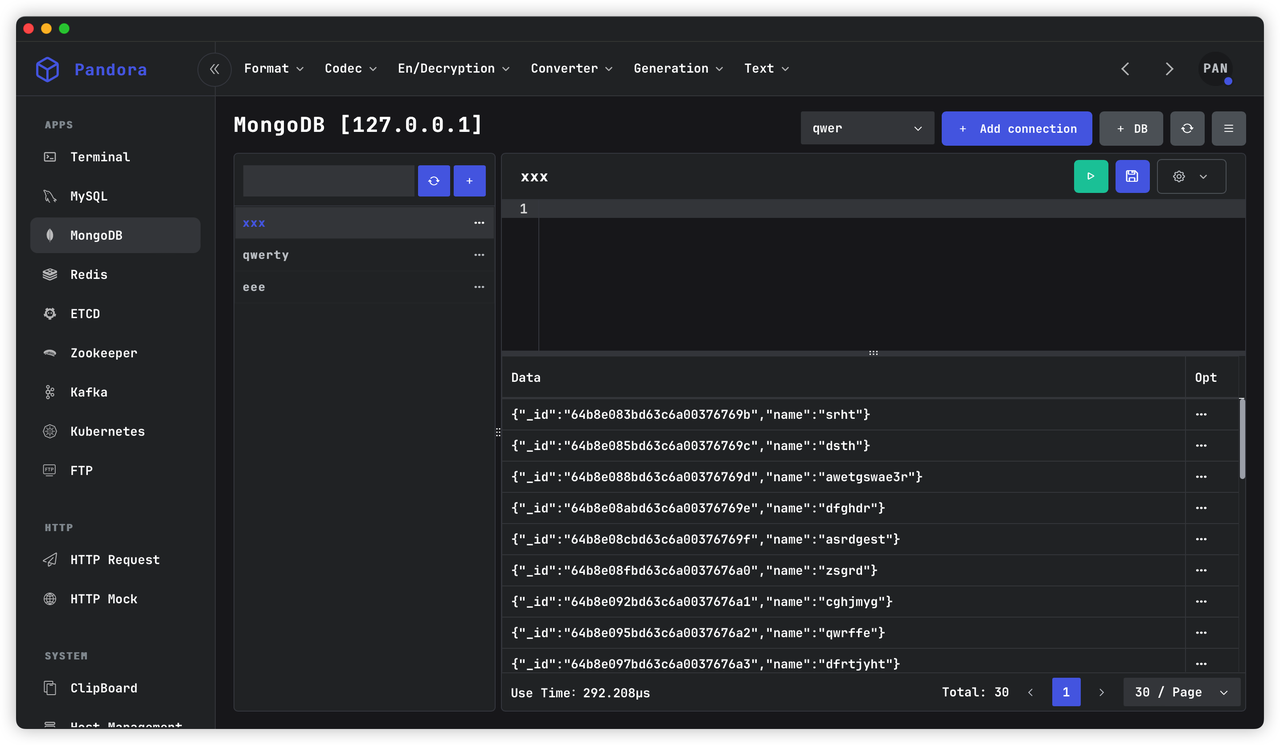The width and height of the screenshot is (1280, 745).
Task: Expand the Codec menu
Action: (x=351, y=69)
